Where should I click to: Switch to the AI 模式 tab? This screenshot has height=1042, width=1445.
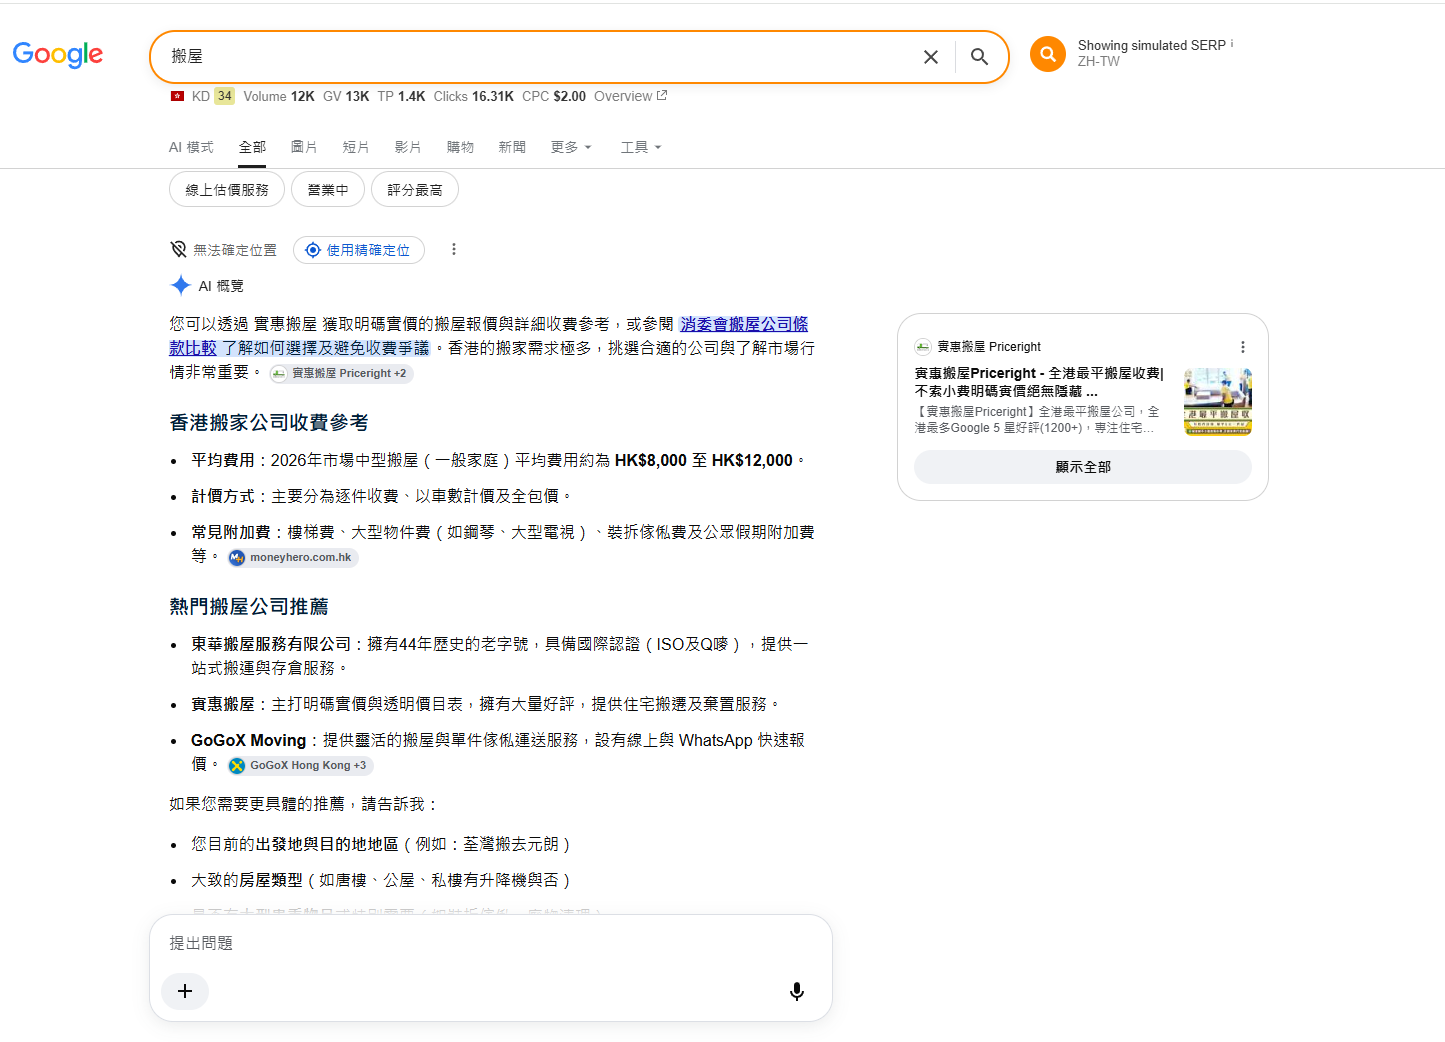click(191, 147)
